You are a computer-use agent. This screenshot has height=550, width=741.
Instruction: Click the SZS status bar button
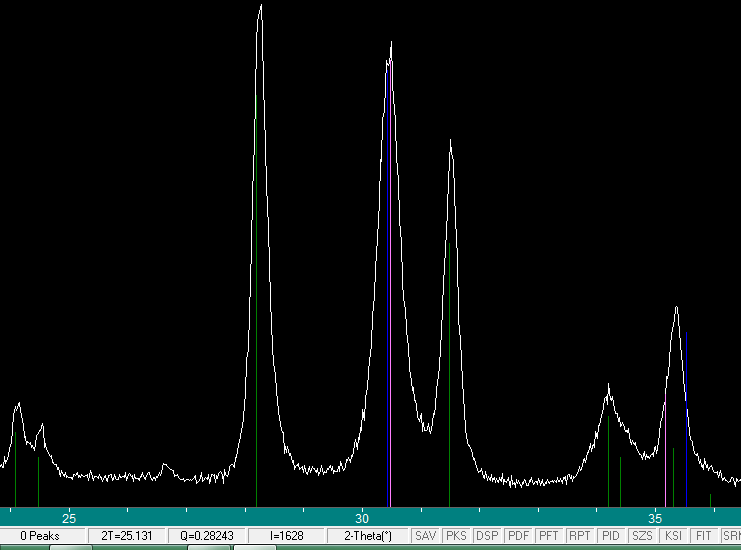tap(642, 536)
